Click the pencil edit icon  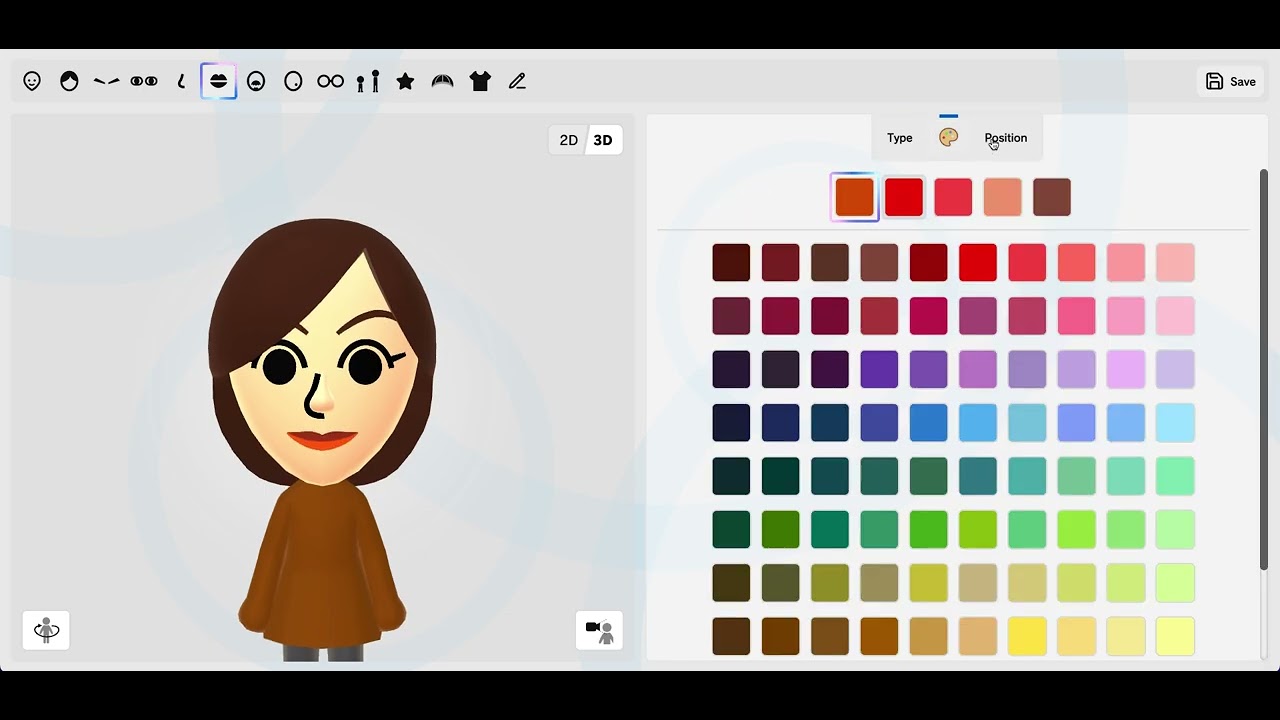[x=517, y=82]
